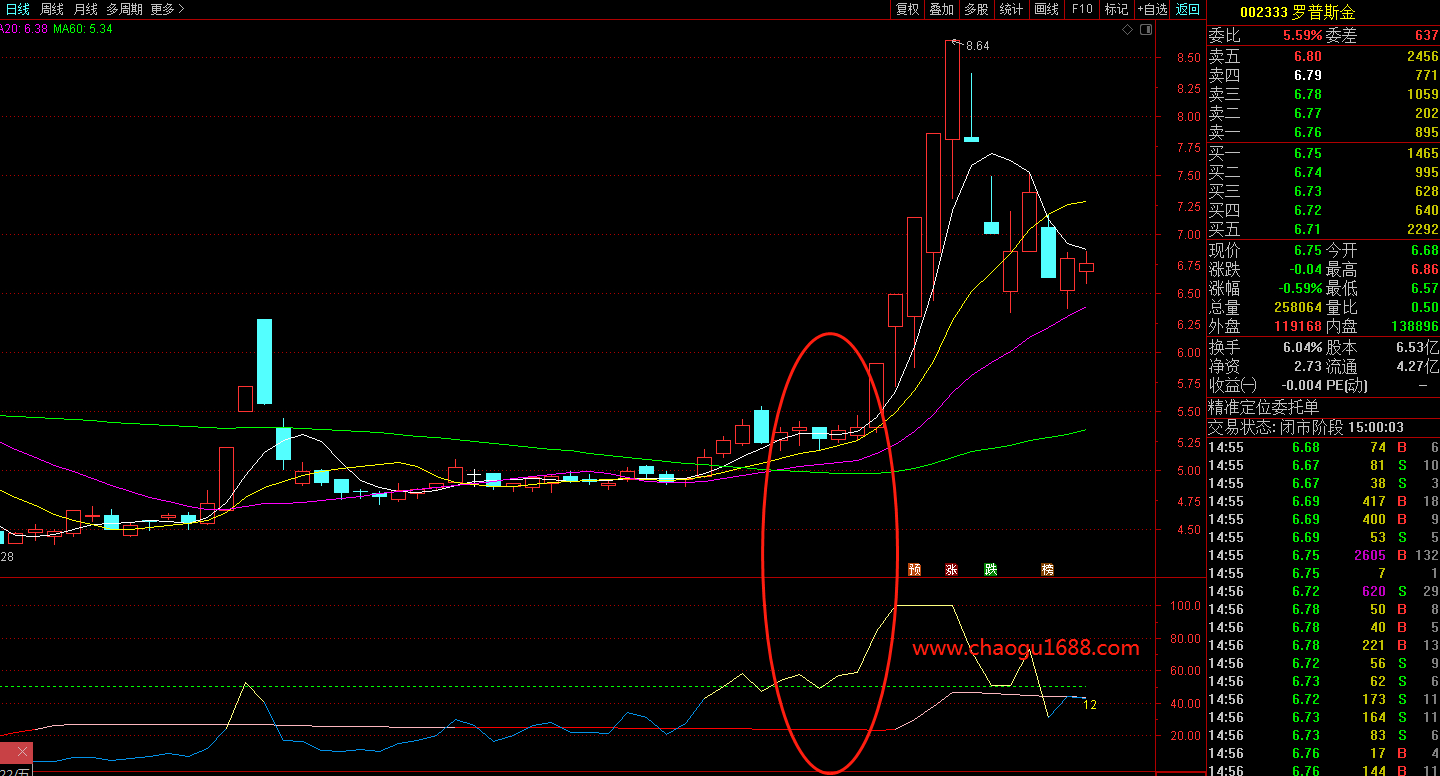
Task: Click the 买三 price 6.73
Action: (1307, 191)
